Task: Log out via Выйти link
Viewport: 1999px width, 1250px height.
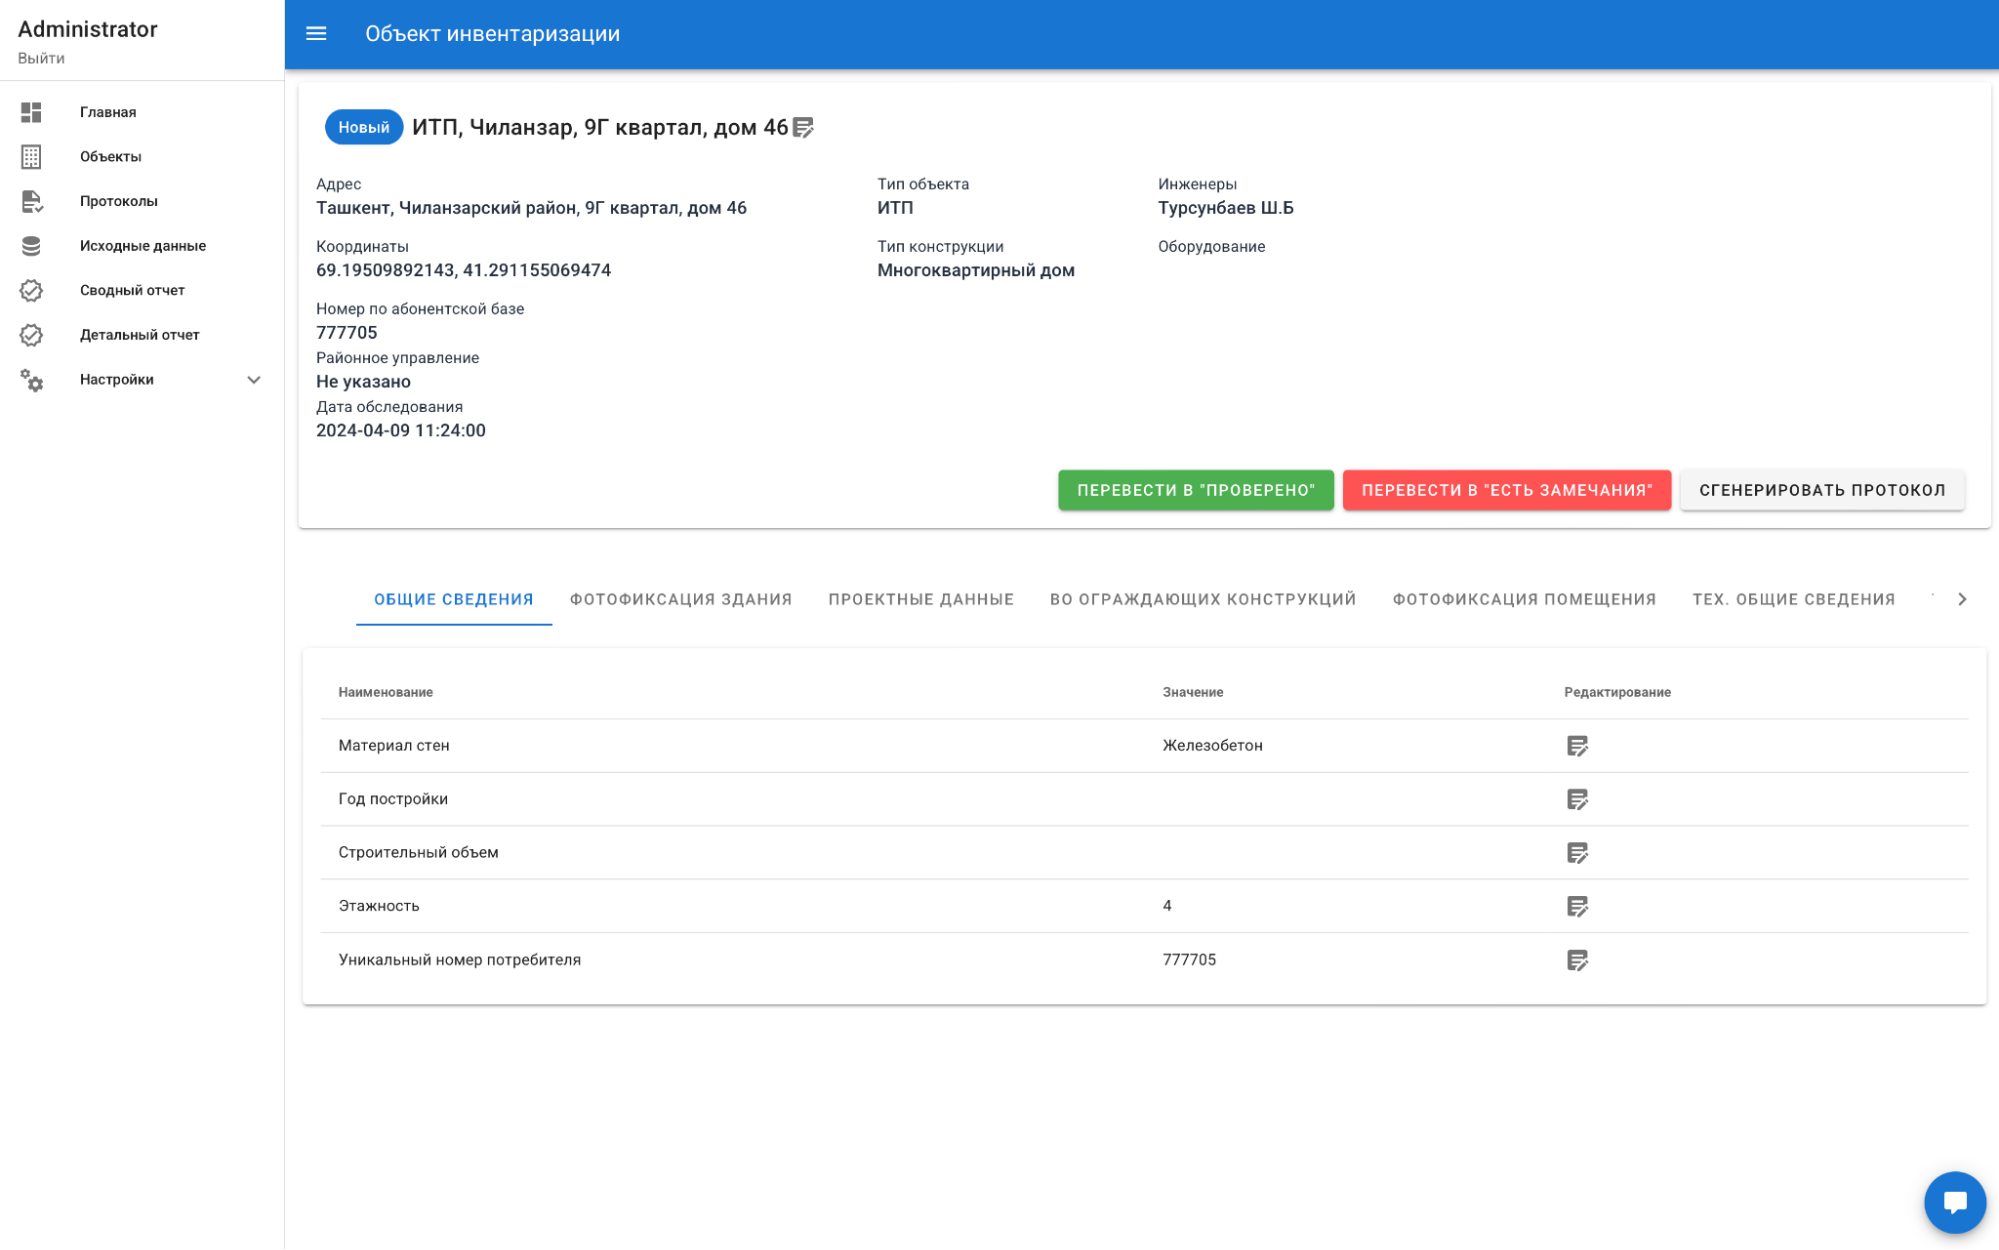Action: coord(41,58)
